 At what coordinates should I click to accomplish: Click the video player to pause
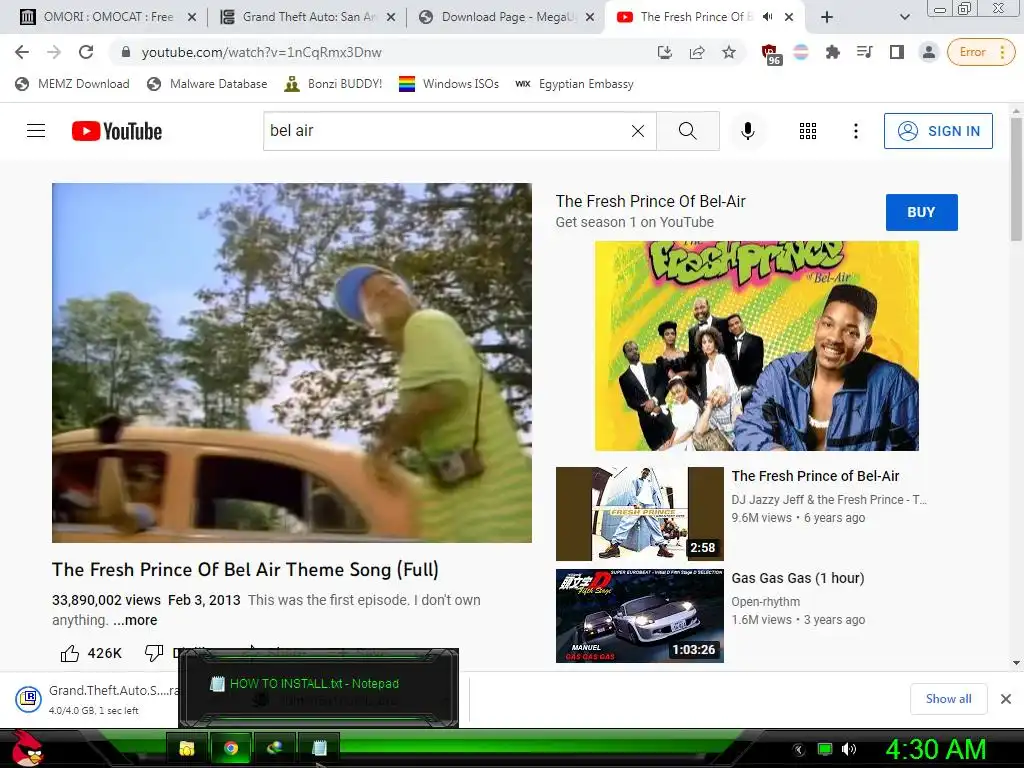click(292, 362)
